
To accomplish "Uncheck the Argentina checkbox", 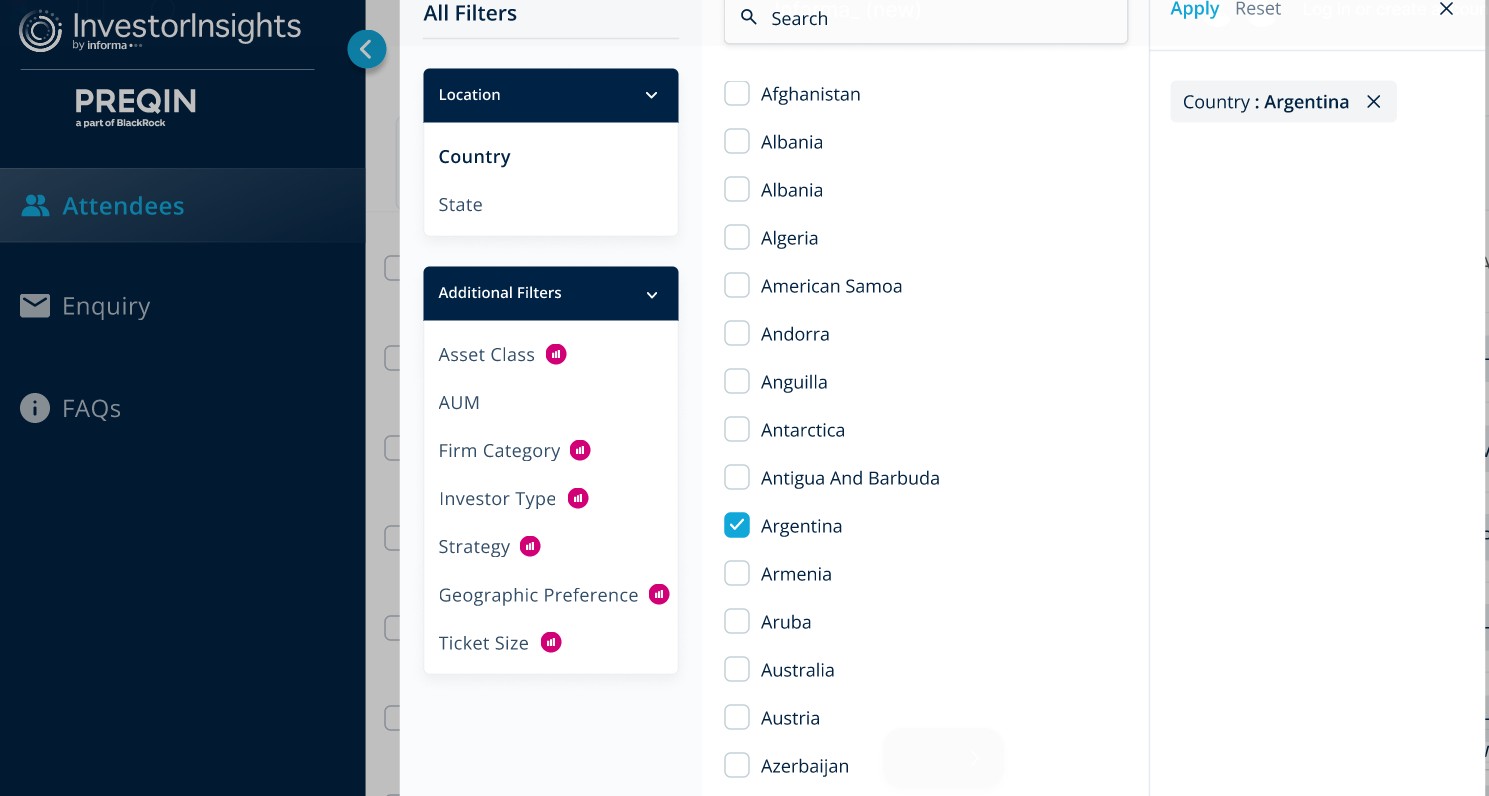I will (x=737, y=526).
